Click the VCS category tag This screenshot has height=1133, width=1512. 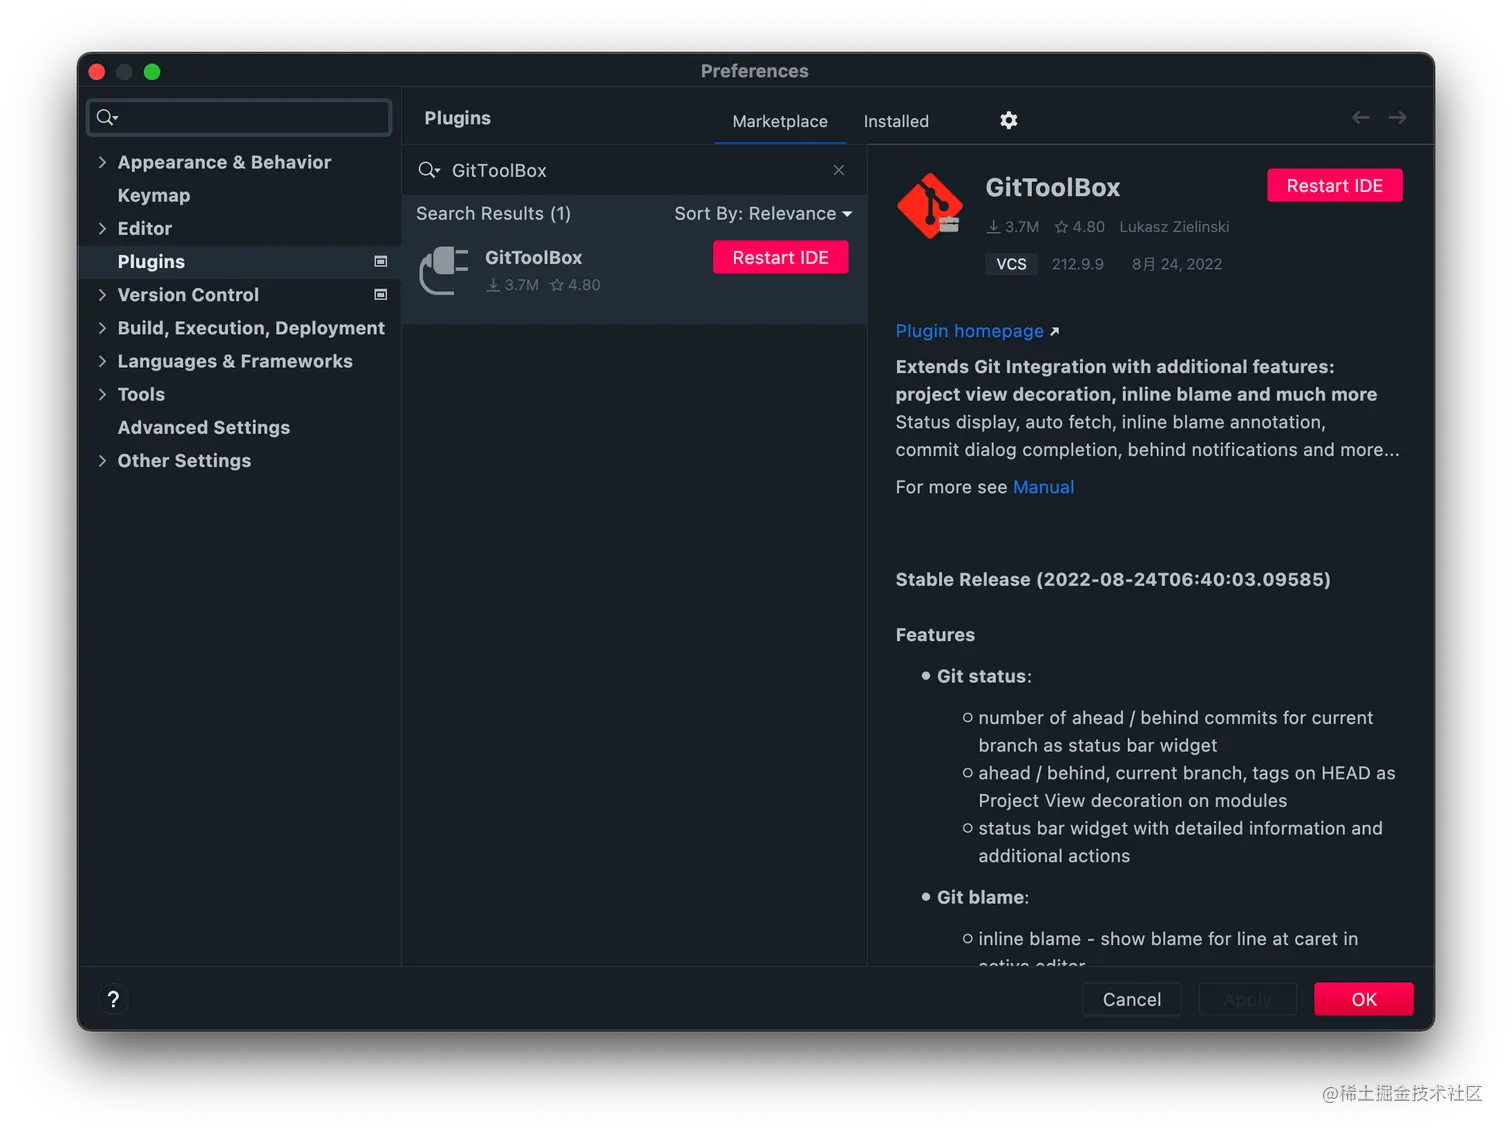[x=1011, y=264]
